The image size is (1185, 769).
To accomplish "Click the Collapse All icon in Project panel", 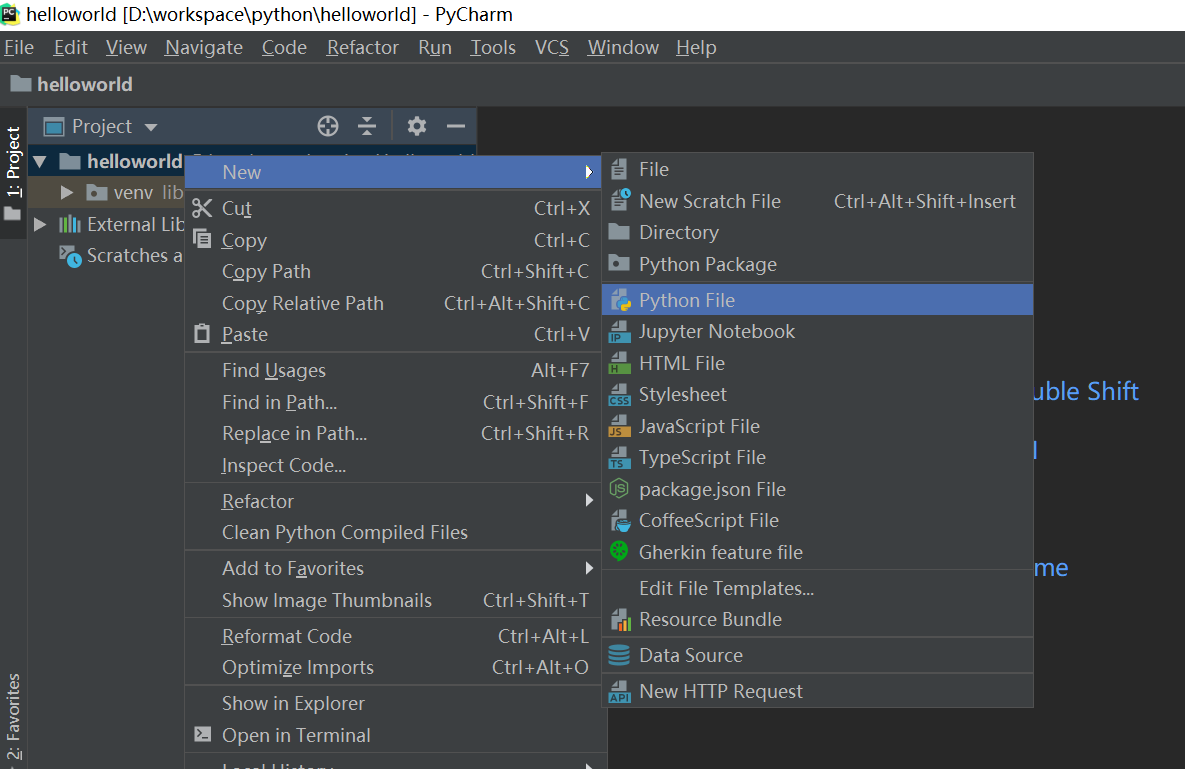I will coord(367,126).
